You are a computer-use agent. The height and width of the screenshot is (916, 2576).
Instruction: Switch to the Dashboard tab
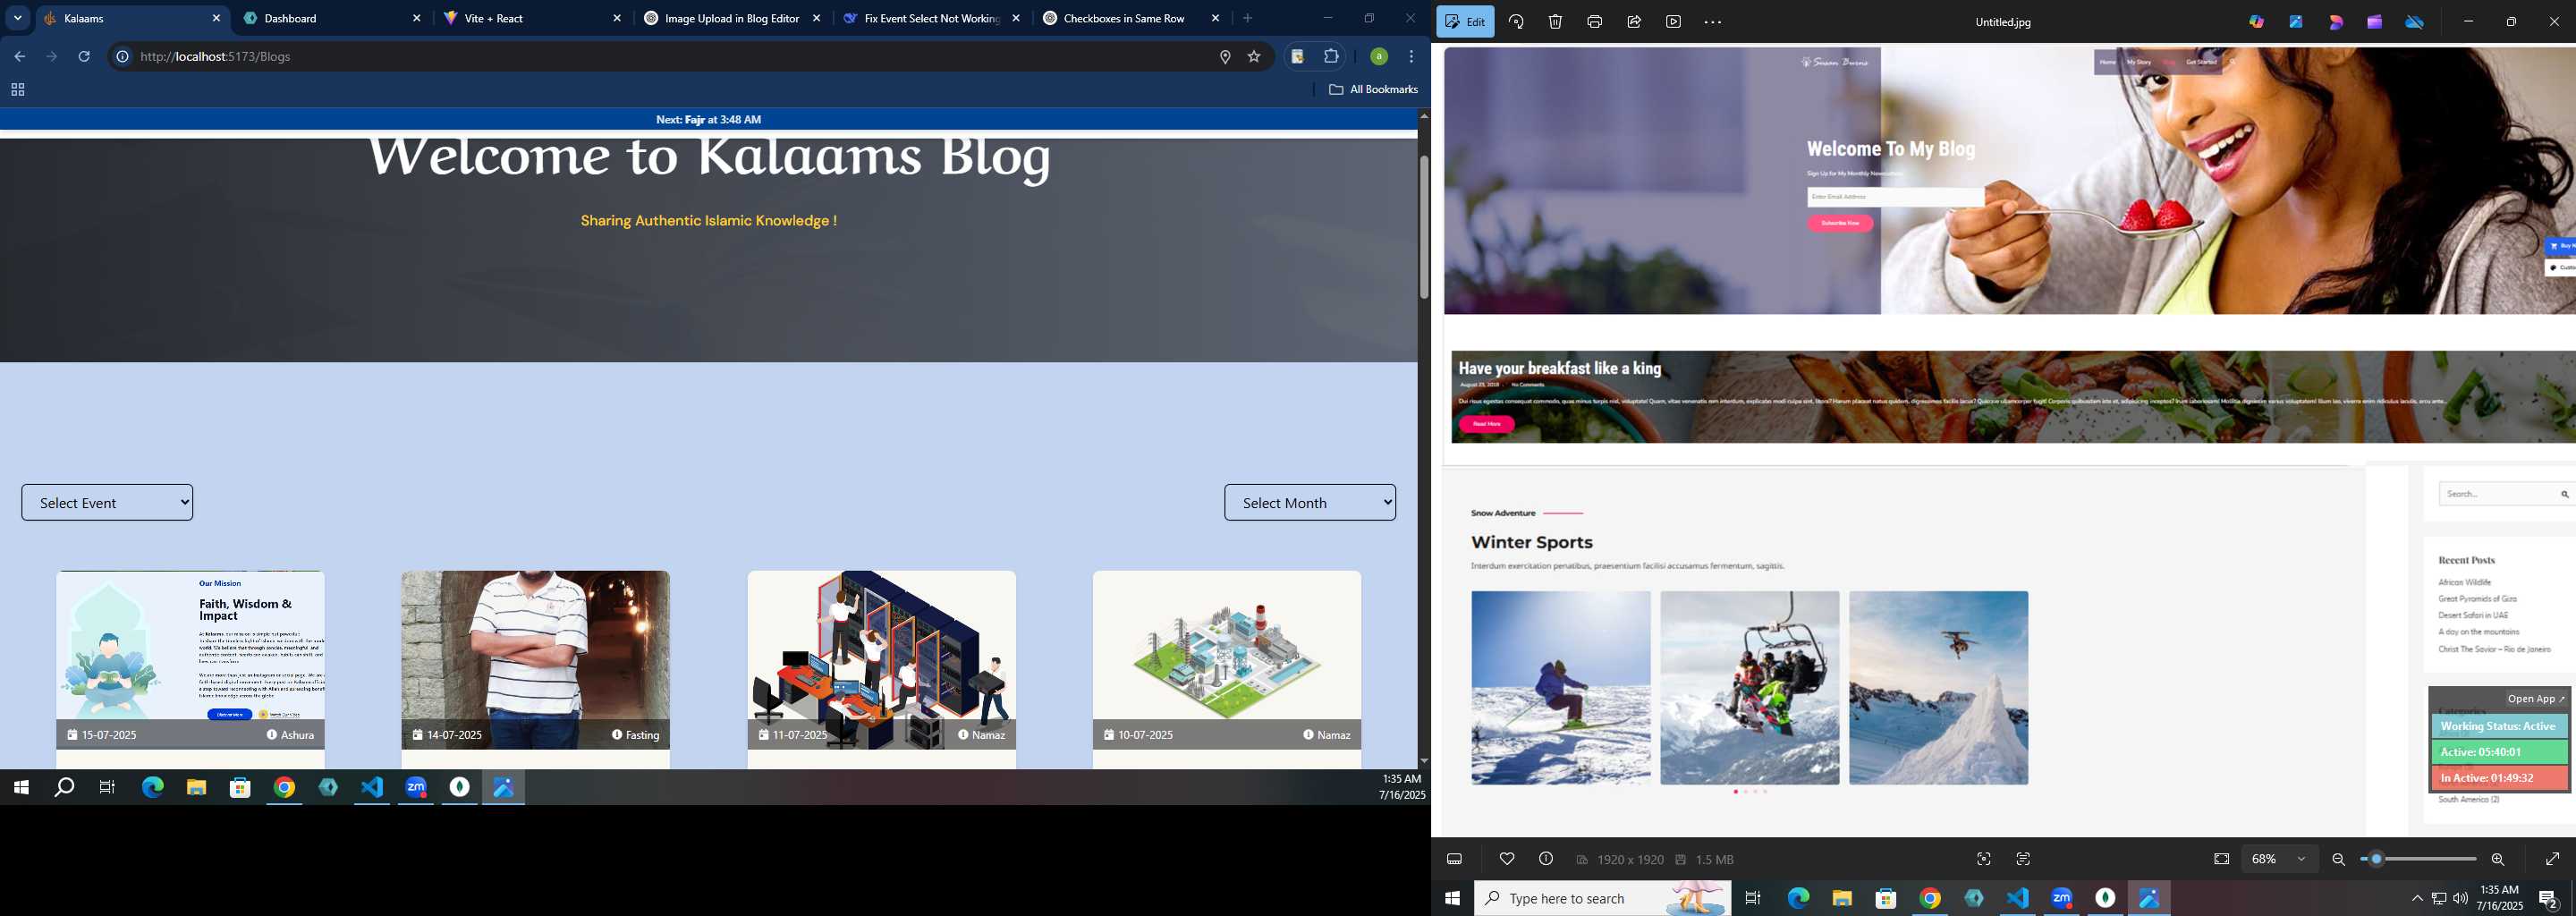click(x=333, y=18)
